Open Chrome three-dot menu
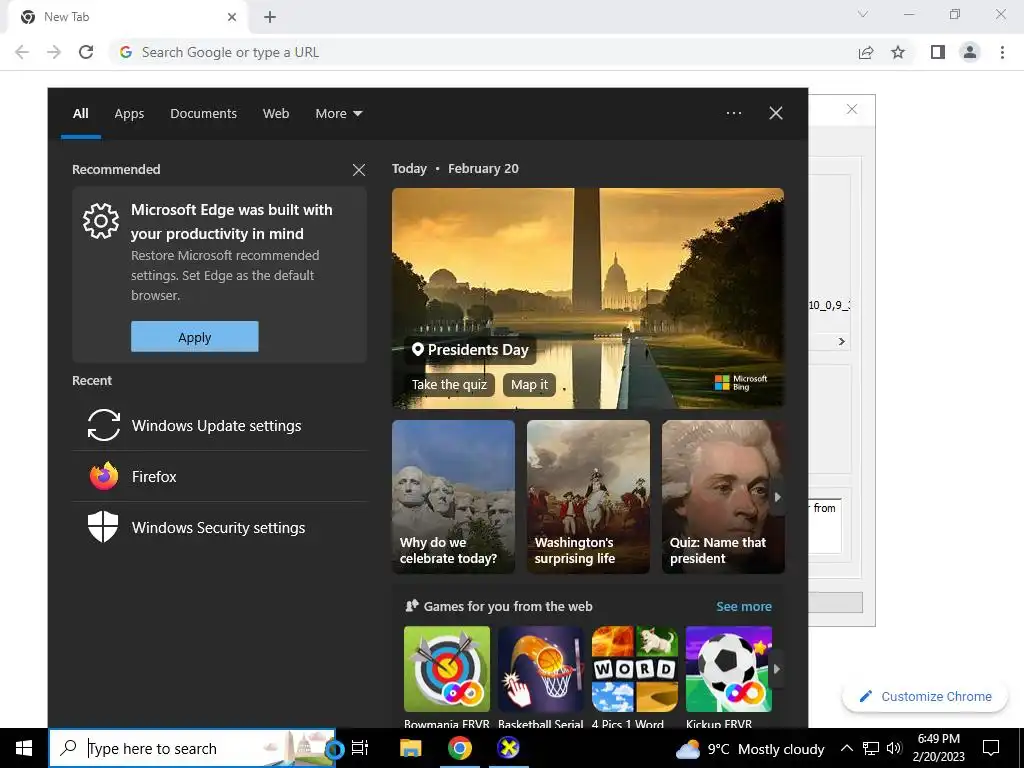 (x=1002, y=52)
